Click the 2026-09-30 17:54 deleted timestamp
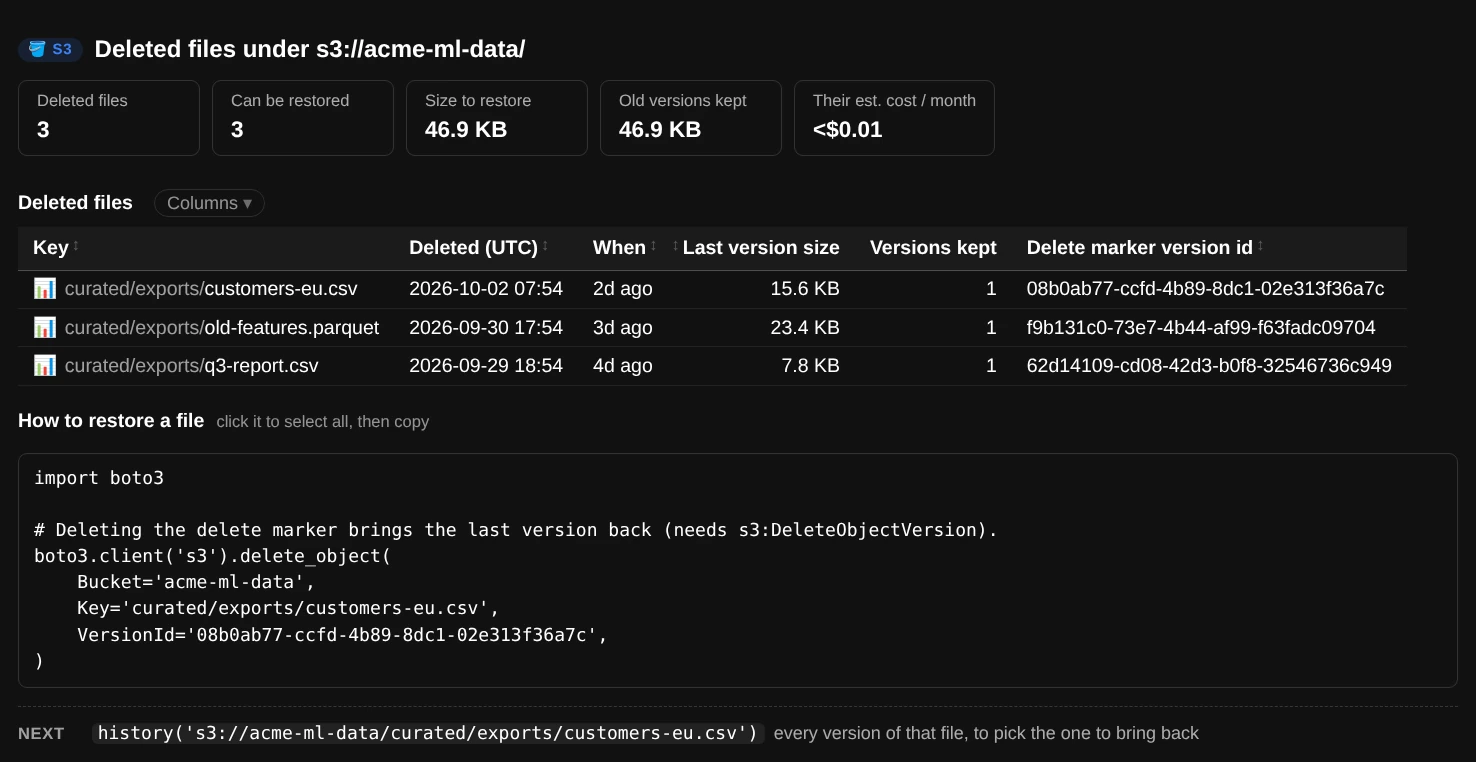The width and height of the screenshot is (1476, 762). (x=486, y=328)
